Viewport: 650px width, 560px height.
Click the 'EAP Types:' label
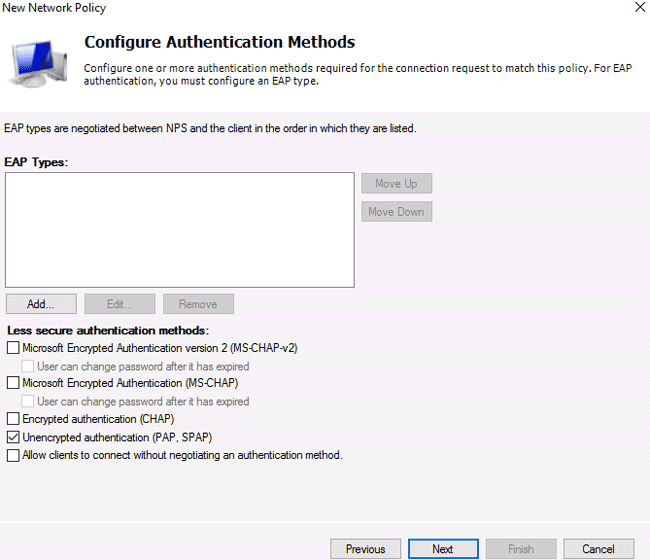[x=36, y=162]
